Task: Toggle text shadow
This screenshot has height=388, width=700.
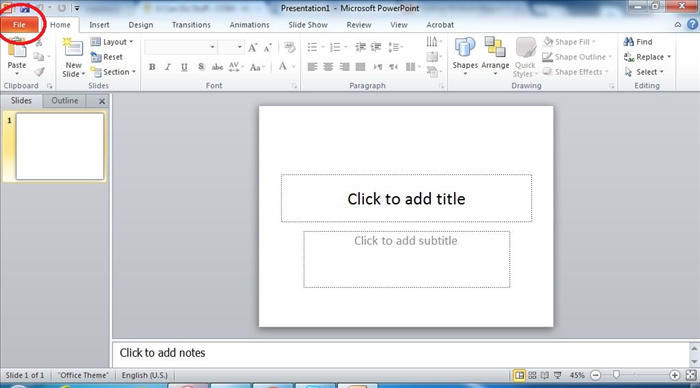Action: pyautogui.click(x=200, y=67)
